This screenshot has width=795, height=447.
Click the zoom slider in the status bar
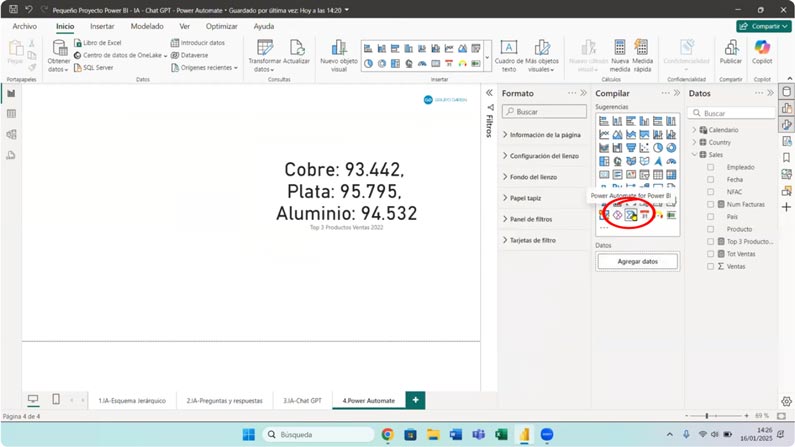tap(707, 415)
